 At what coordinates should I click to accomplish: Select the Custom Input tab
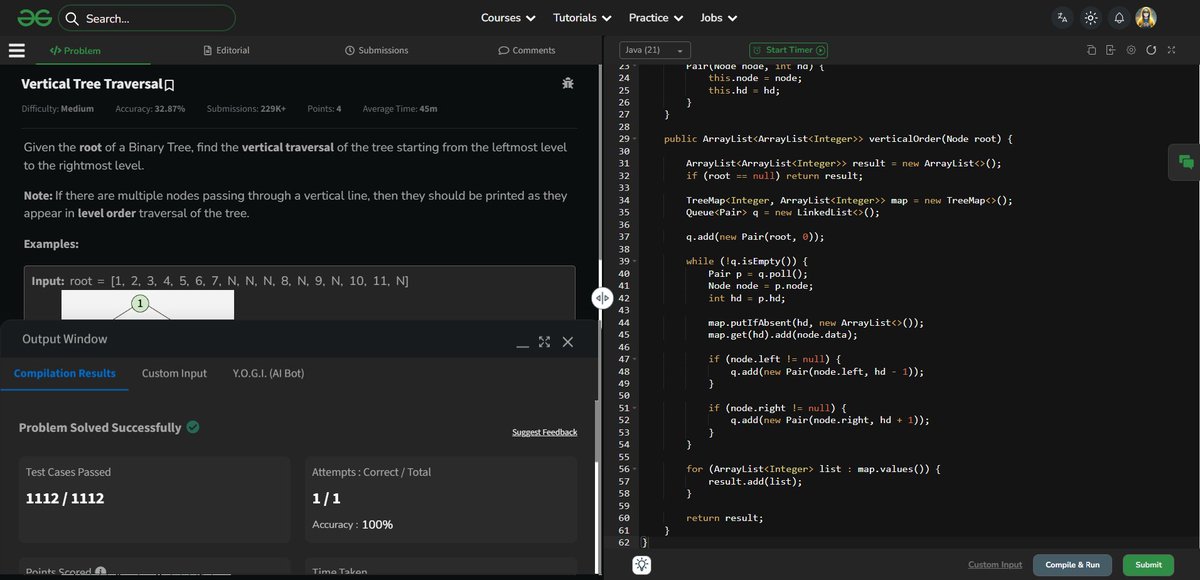click(x=174, y=373)
